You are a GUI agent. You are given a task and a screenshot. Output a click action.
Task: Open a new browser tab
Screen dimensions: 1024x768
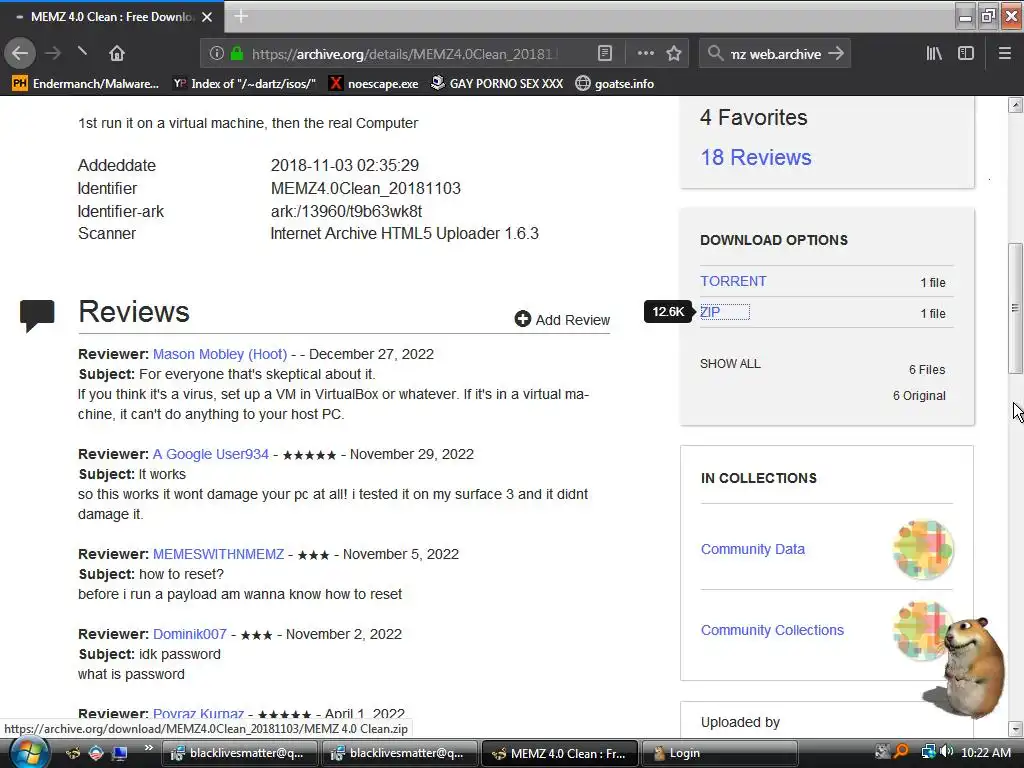(x=241, y=16)
